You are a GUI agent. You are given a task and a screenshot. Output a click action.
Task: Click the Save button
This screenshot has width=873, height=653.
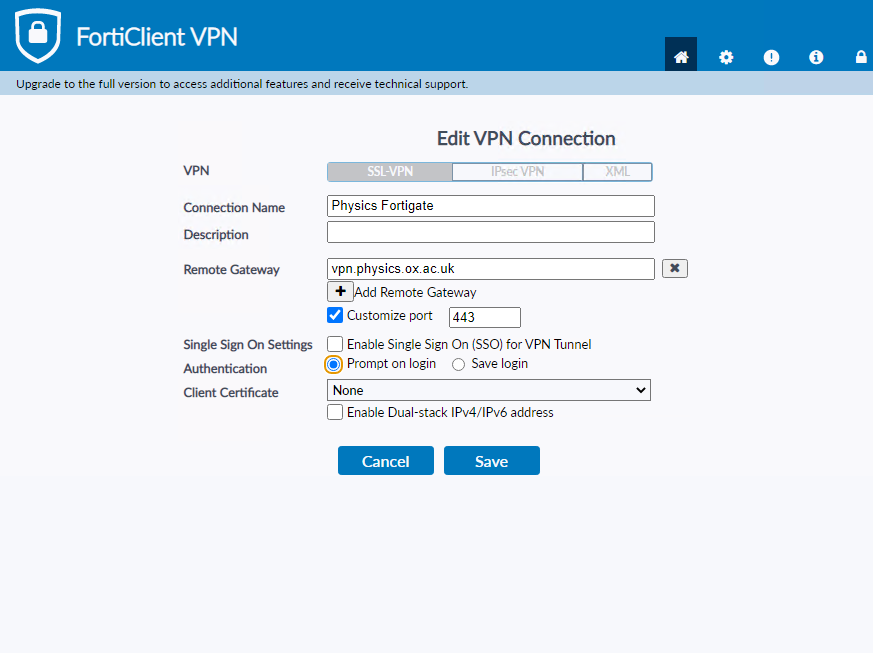pos(491,461)
